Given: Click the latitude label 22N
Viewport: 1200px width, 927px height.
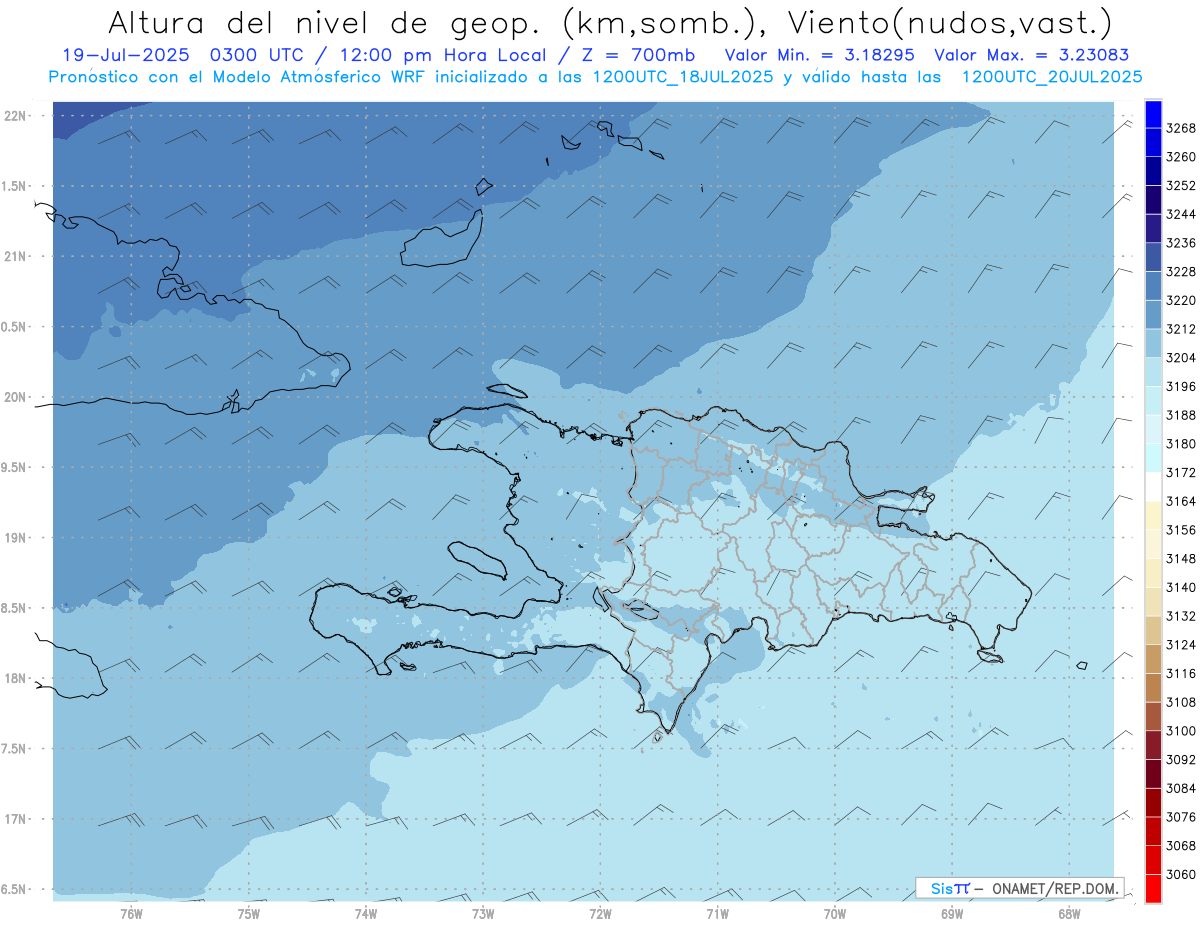Looking at the screenshot, I should tap(16, 115).
